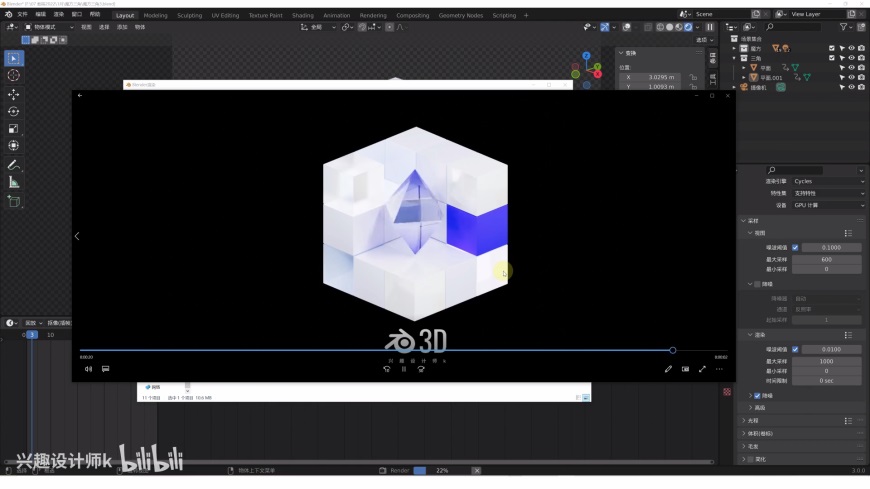Switch to UV Editing workspace tab
Screen dimensions: 870x489
(x=225, y=16)
